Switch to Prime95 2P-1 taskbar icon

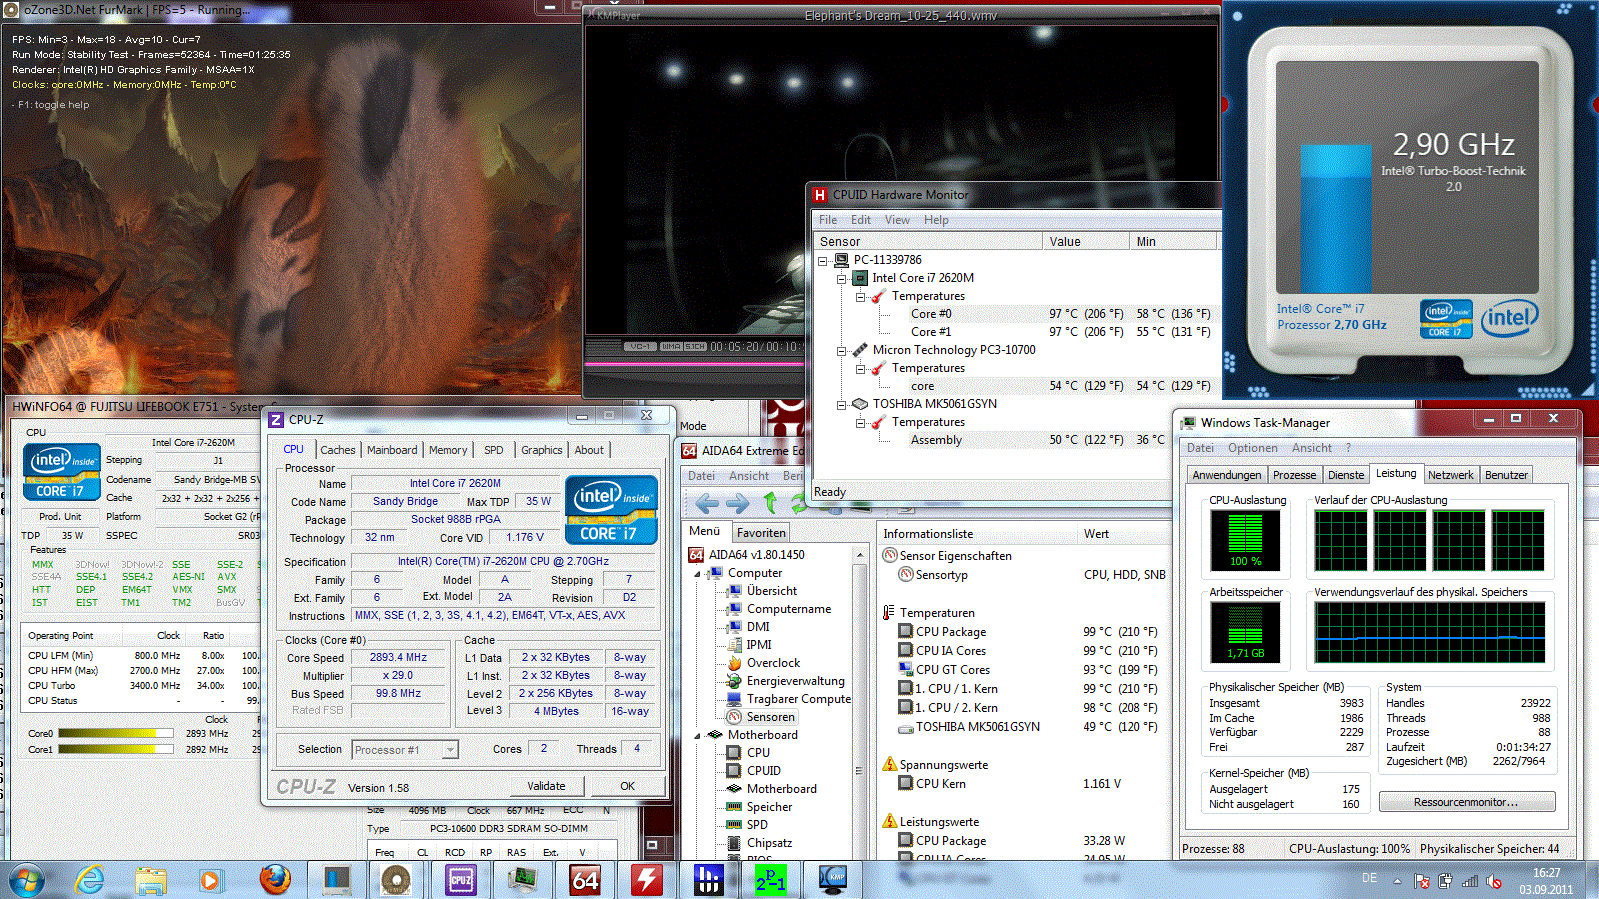pyautogui.click(x=771, y=880)
